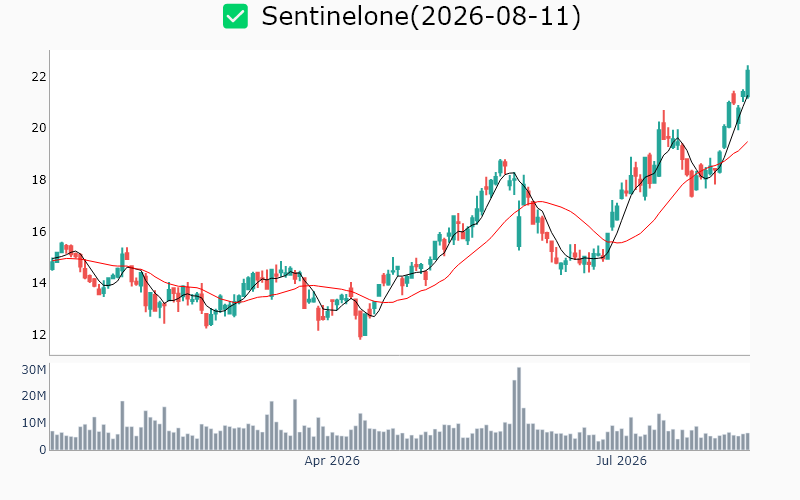Click the Jul 2026 x-axis label

click(x=621, y=461)
